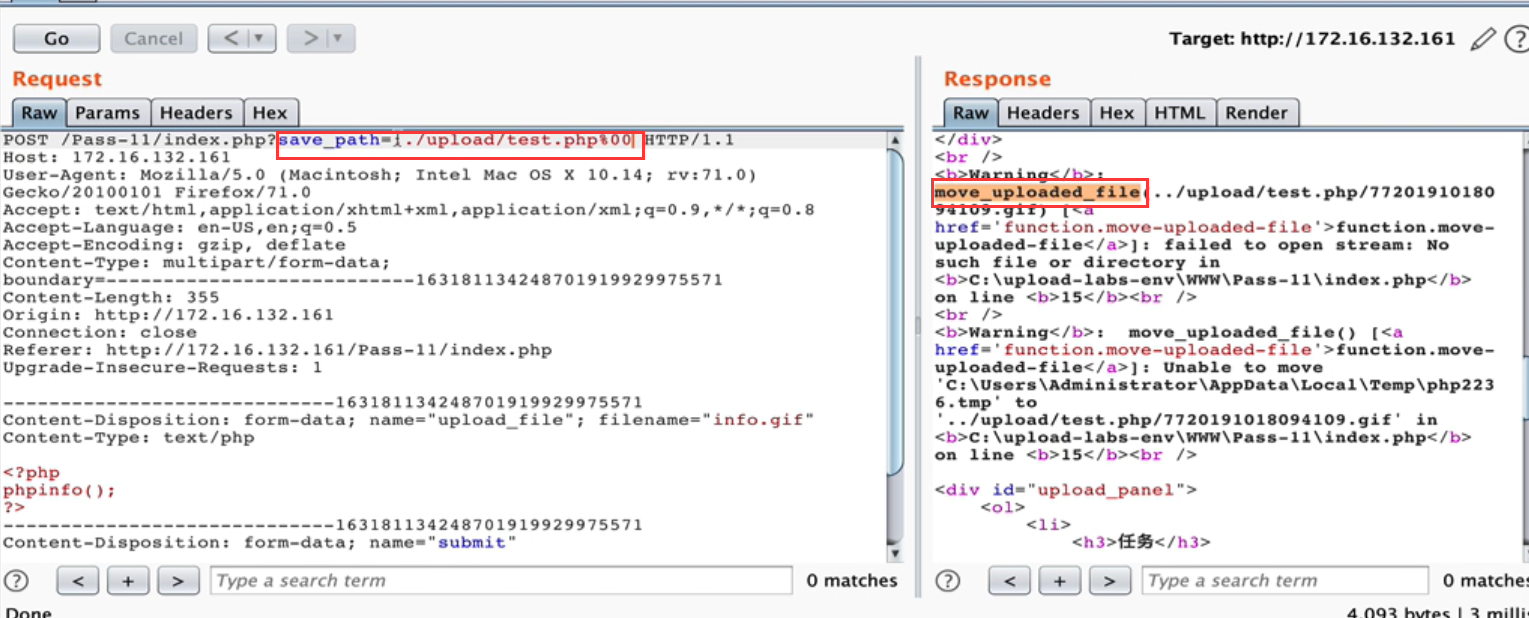Click the div id="upload_panel" line
This screenshot has width=1529, height=618.
click(1066, 490)
